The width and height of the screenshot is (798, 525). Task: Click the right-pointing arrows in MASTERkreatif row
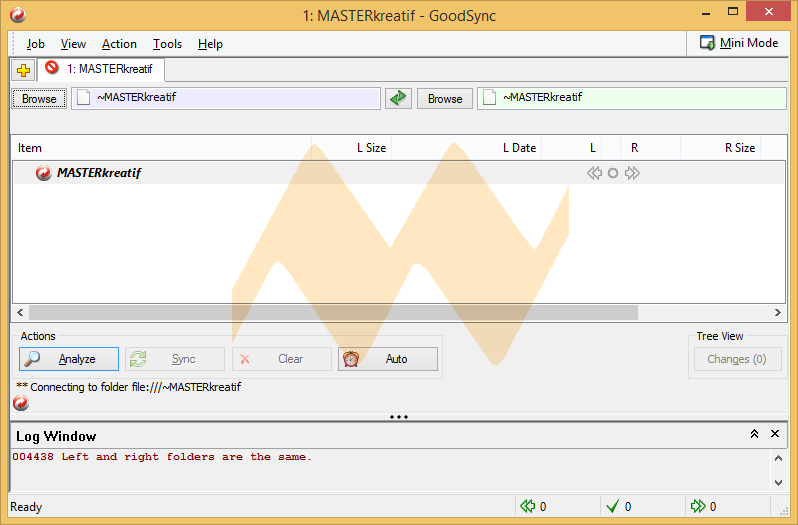[632, 173]
